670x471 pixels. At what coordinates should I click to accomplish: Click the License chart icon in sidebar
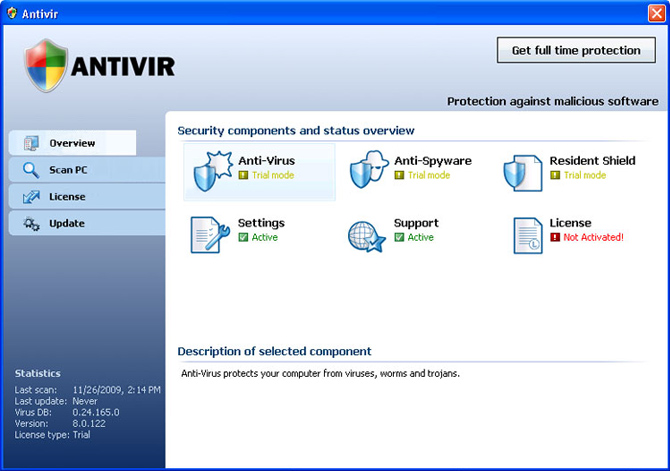(x=31, y=197)
